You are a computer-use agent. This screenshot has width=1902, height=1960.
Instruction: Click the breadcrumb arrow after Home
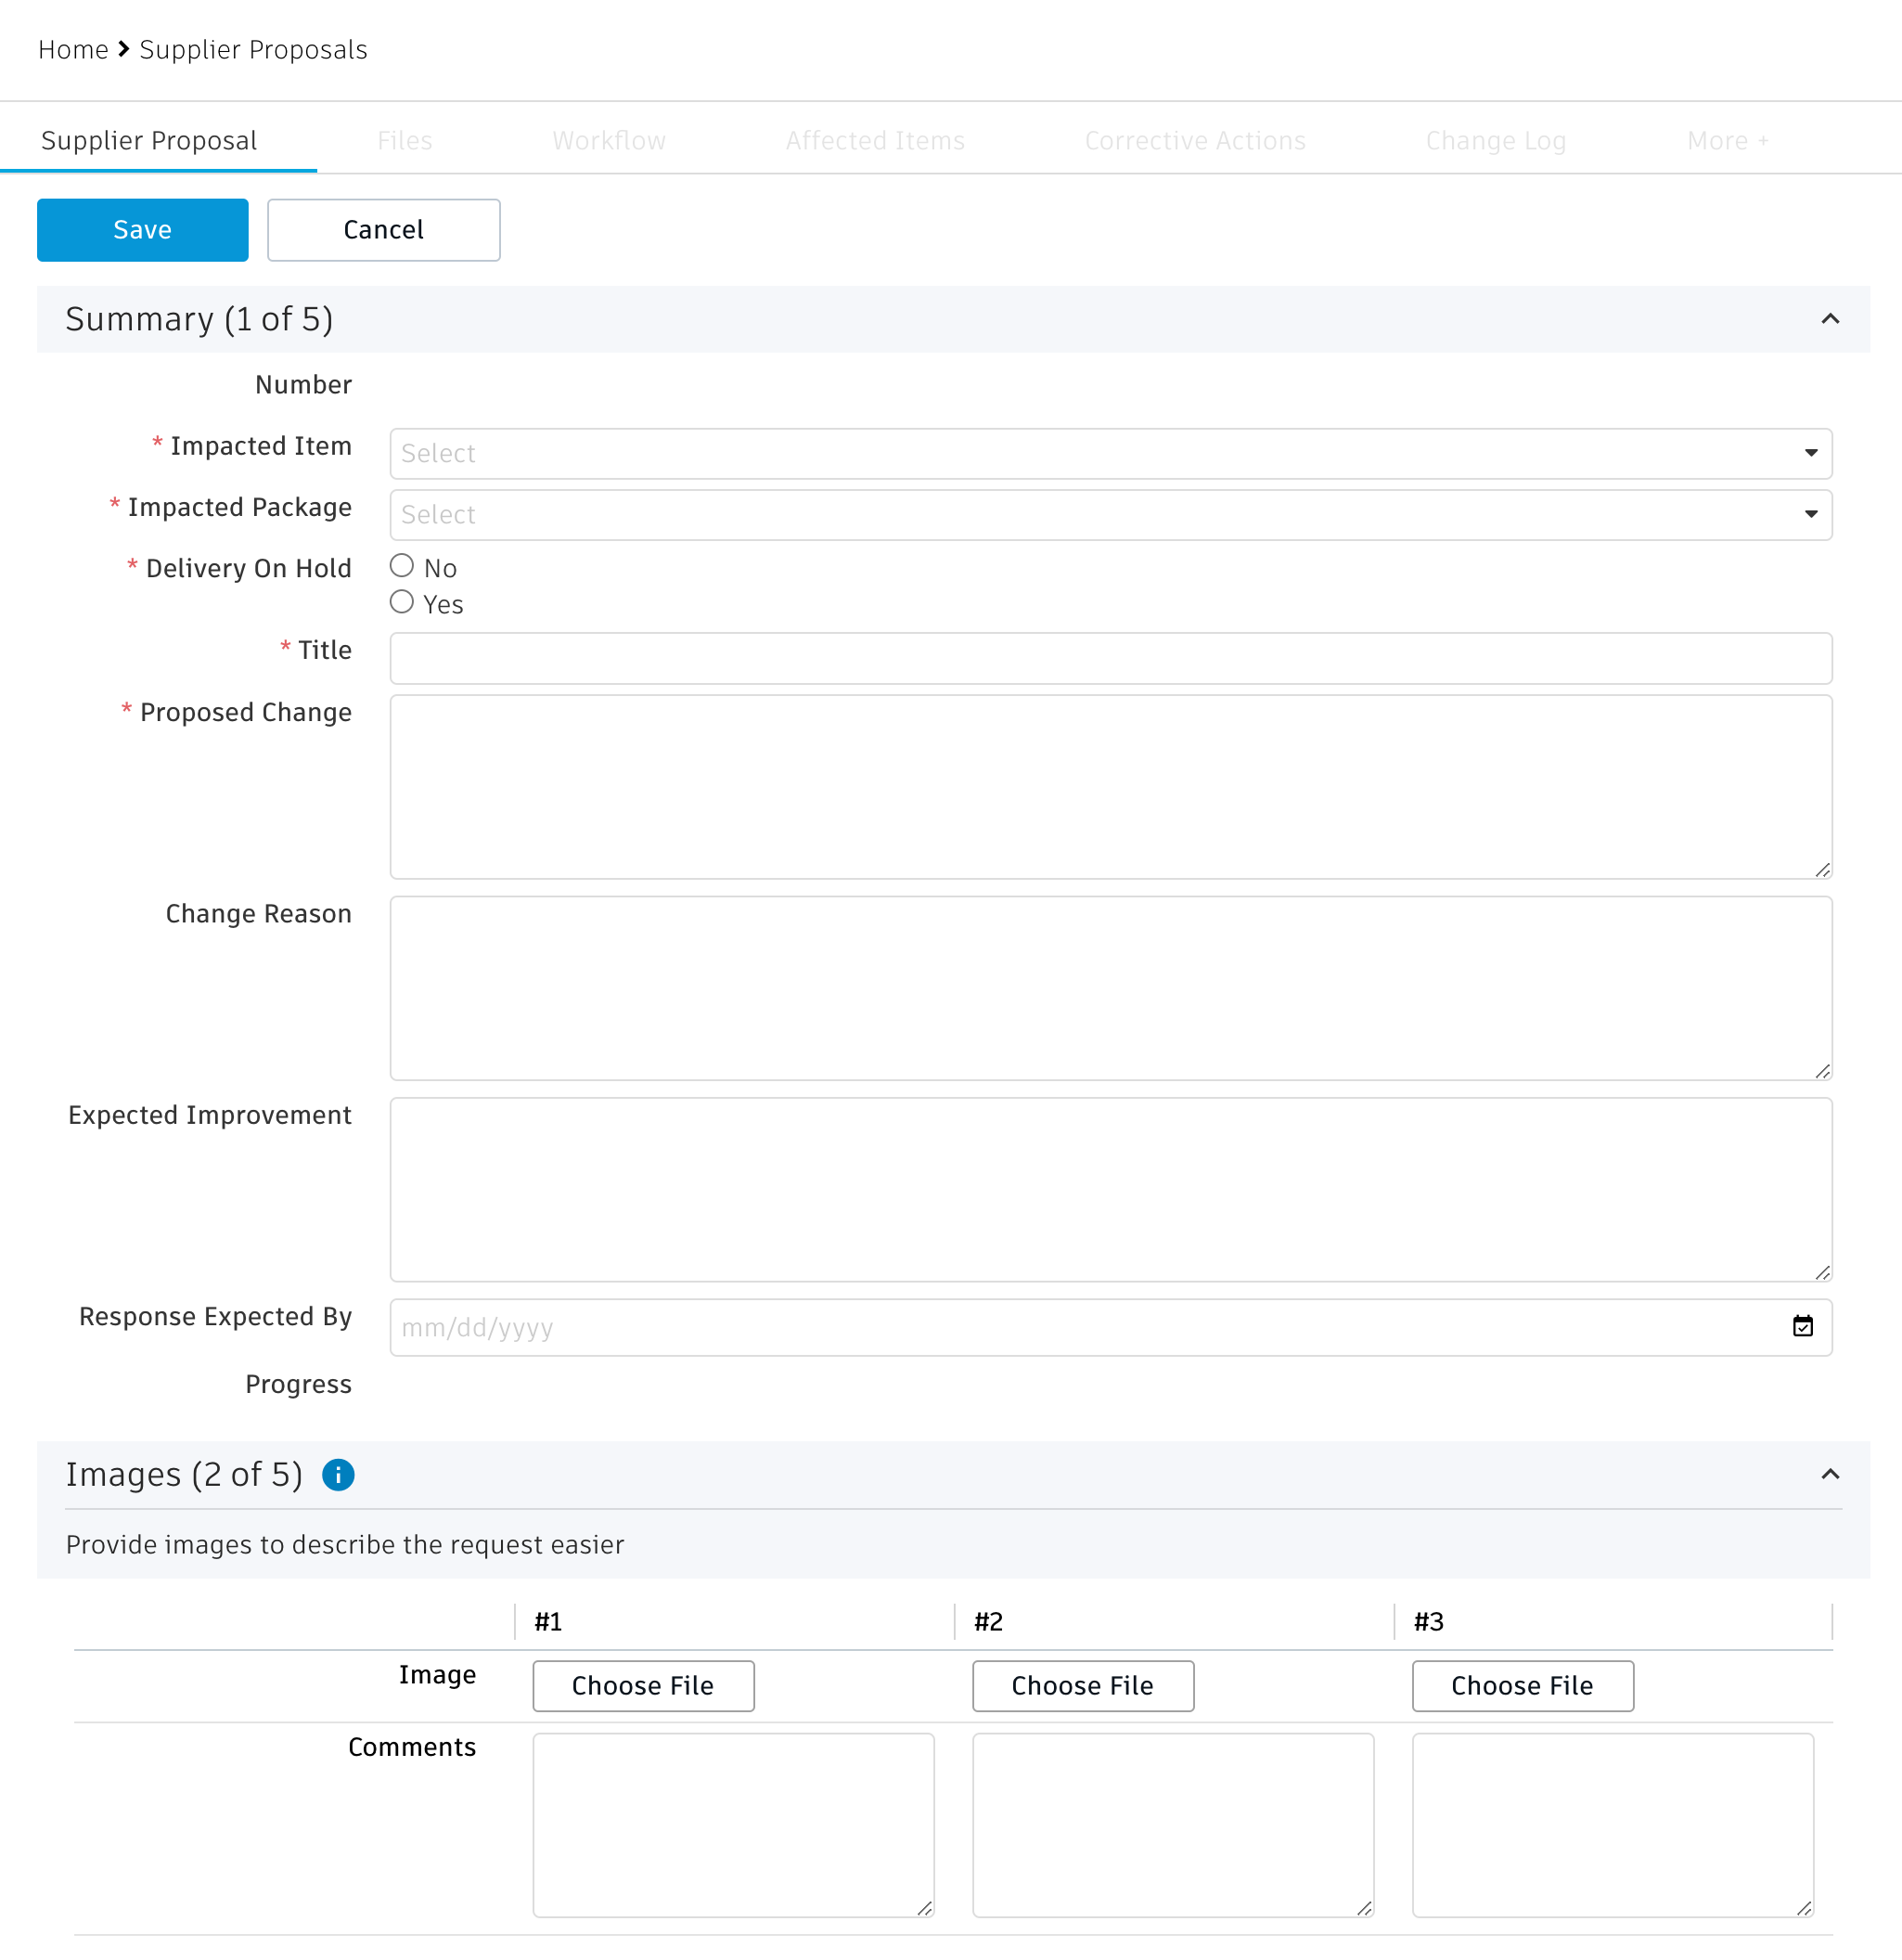pyautogui.click(x=124, y=49)
